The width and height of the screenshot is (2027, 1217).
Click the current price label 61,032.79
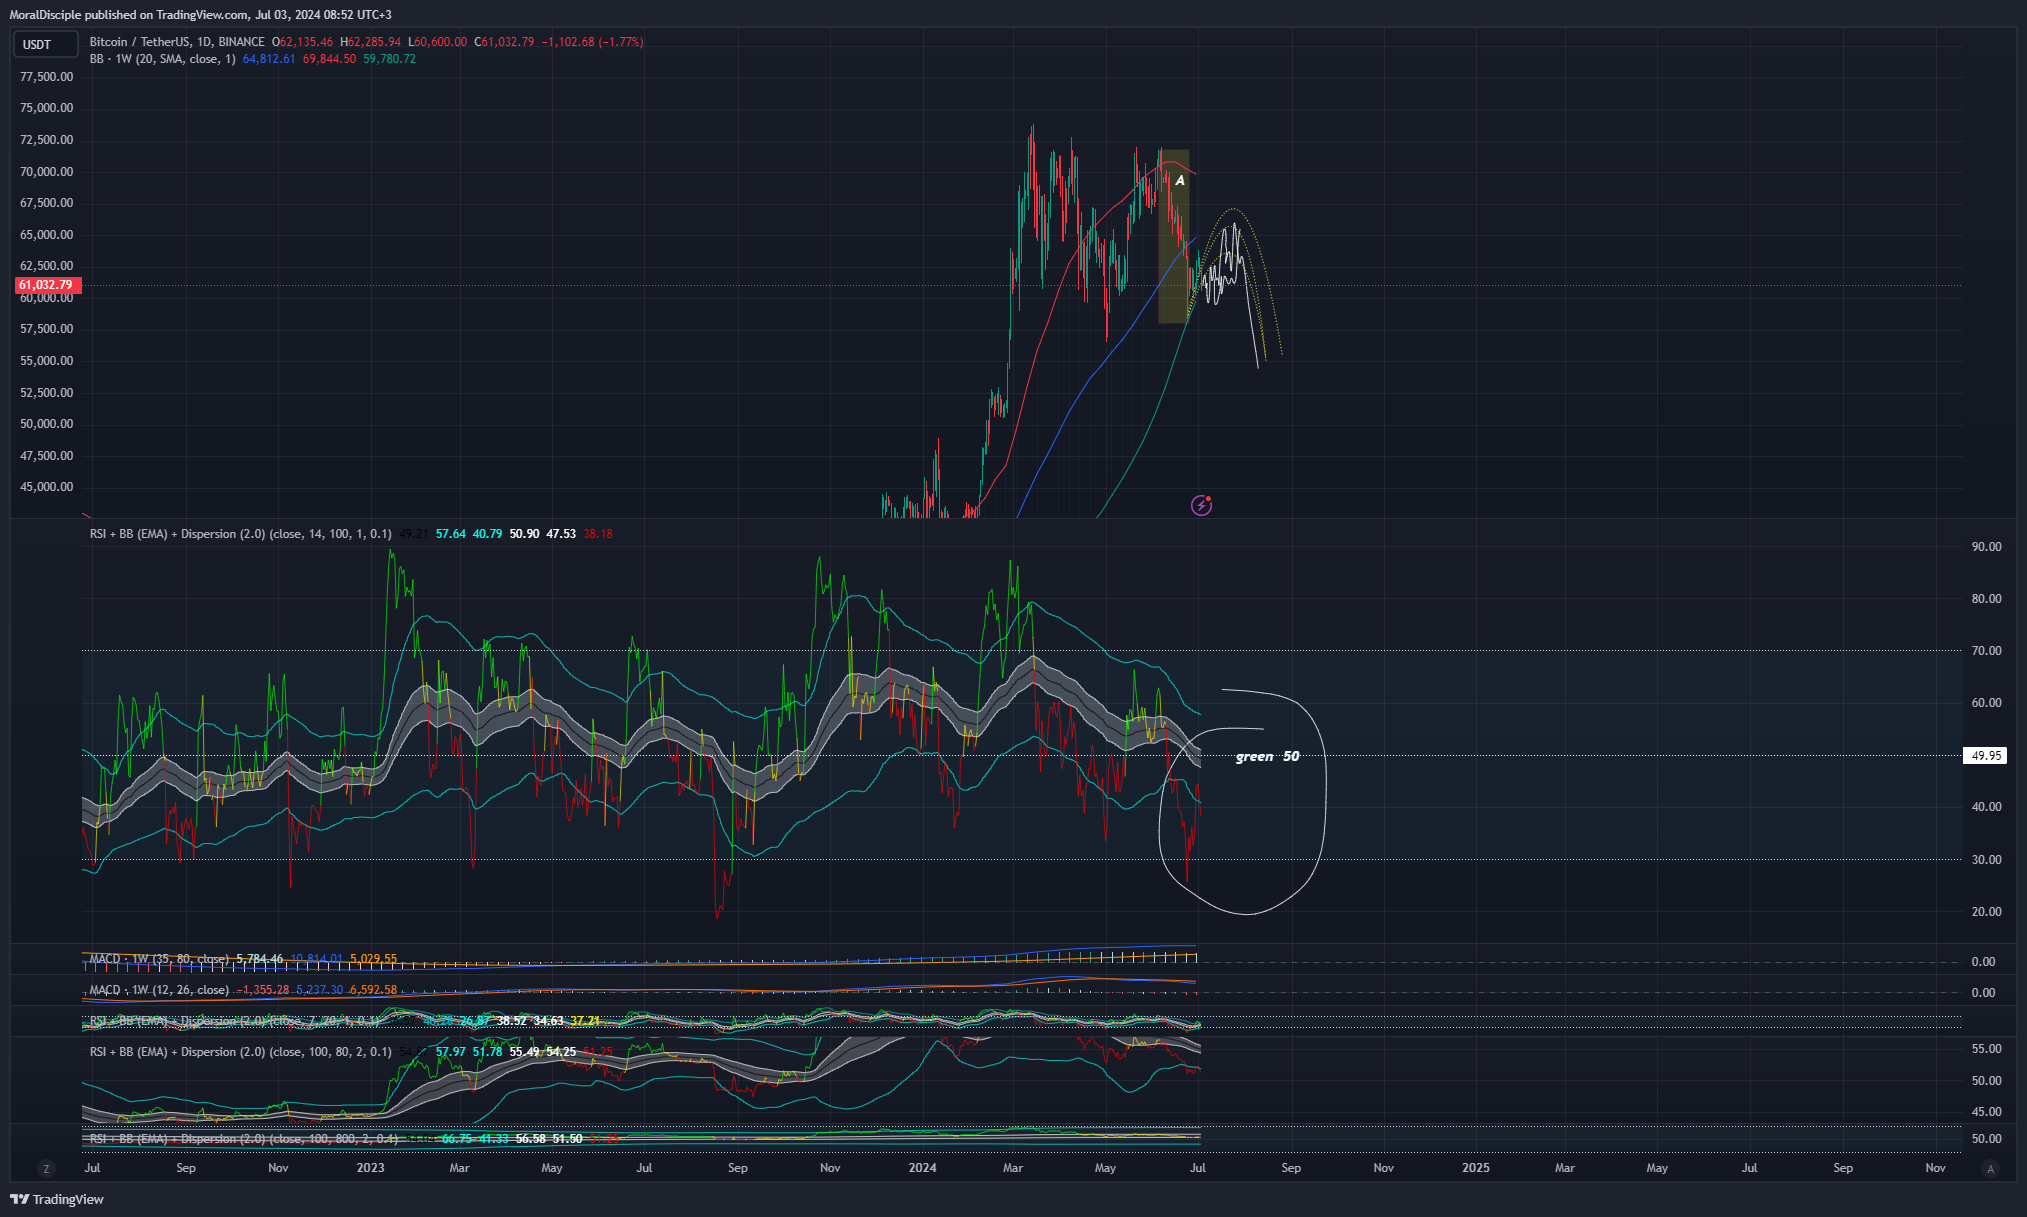point(46,285)
